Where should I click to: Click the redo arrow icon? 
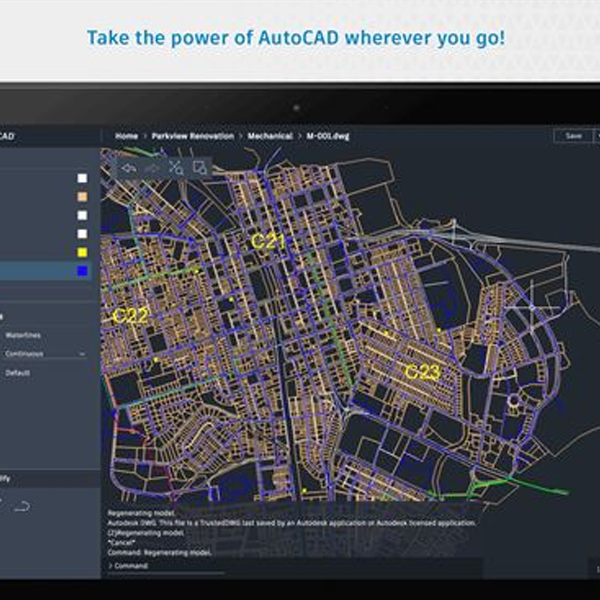coord(152,168)
